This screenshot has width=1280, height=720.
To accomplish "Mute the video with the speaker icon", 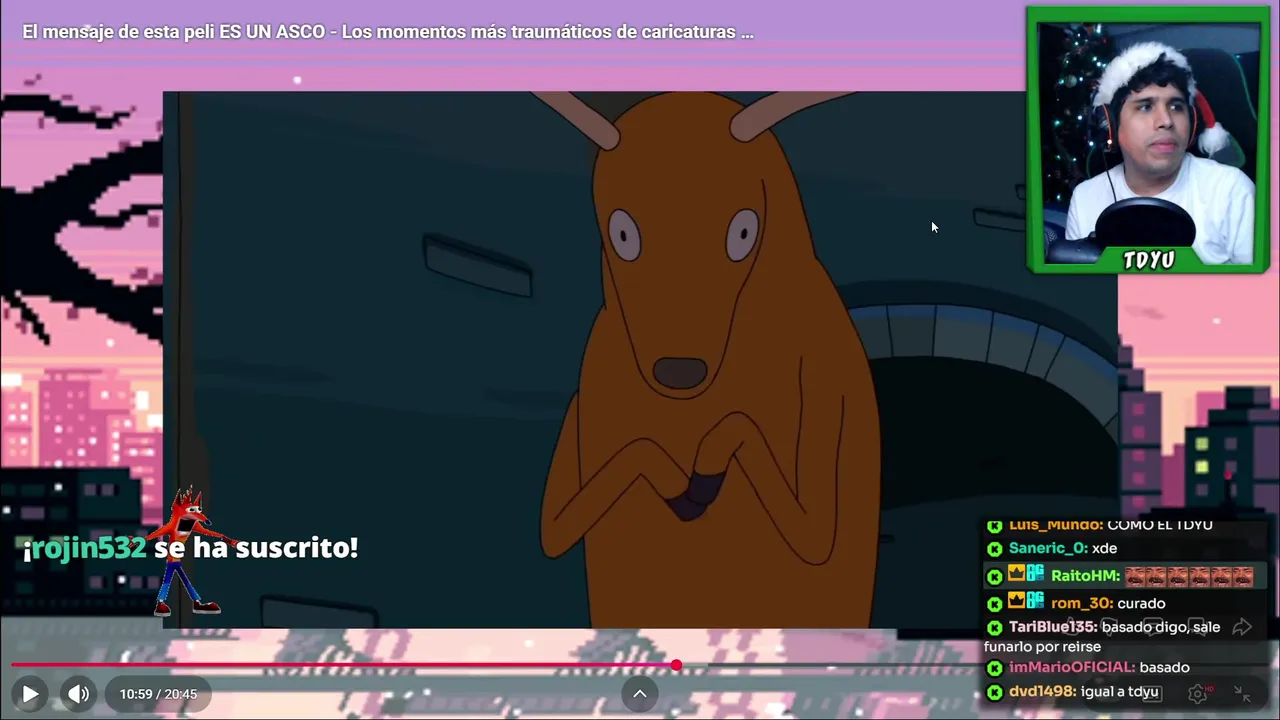I will (78, 693).
